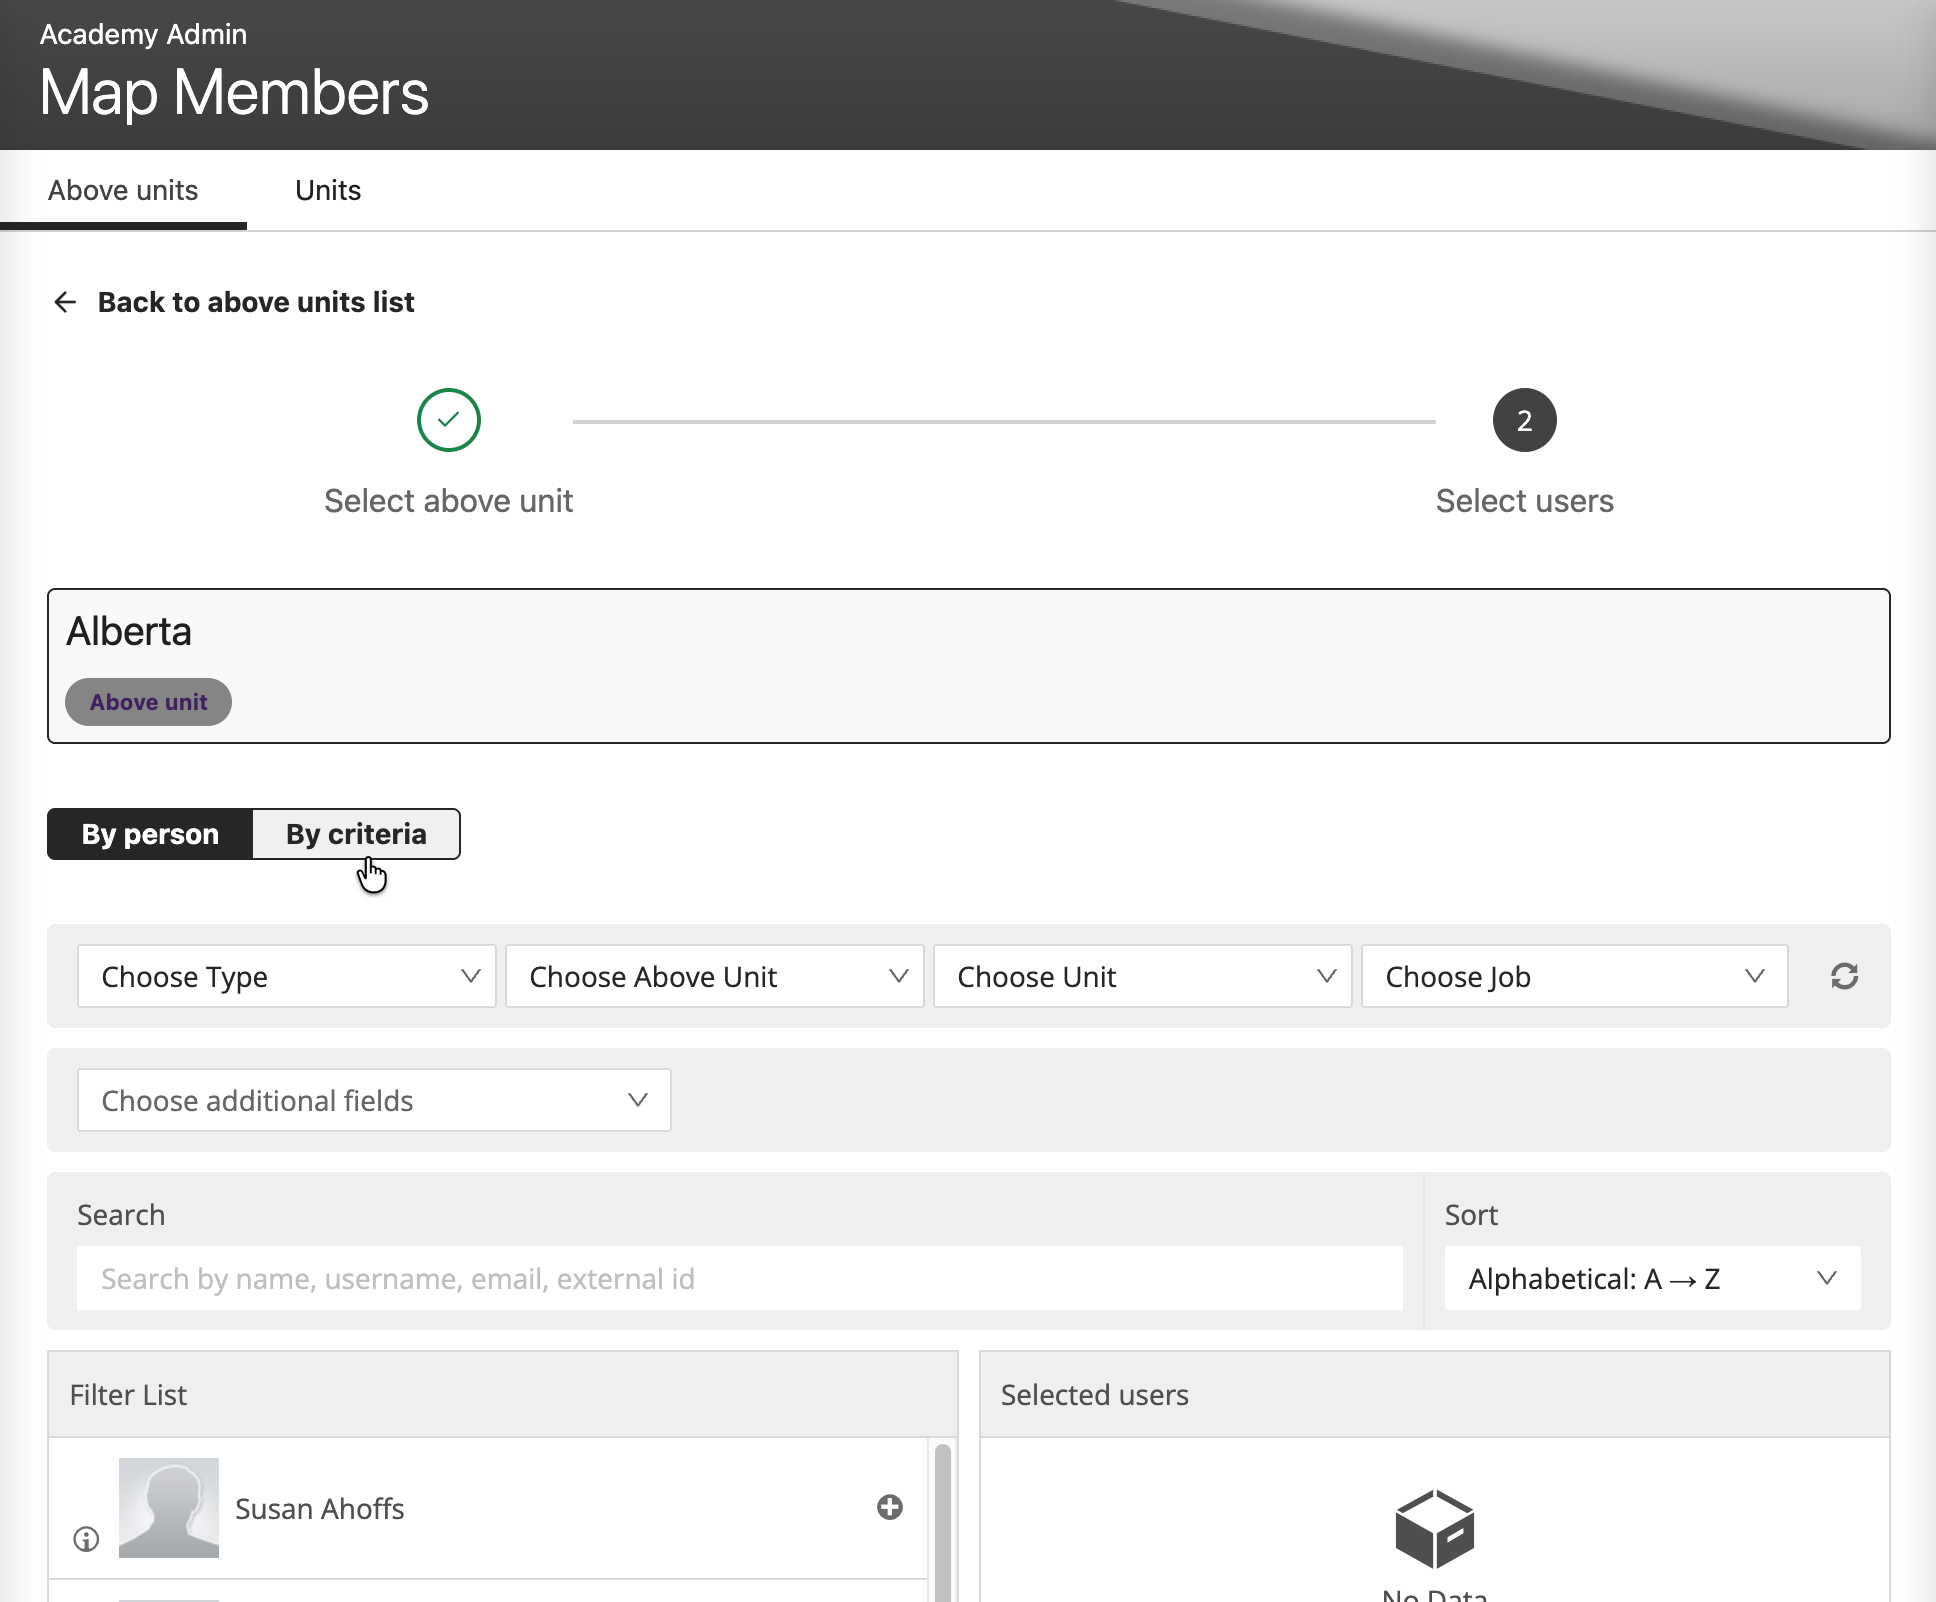Viewport: 1936px width, 1602px height.
Task: Select the Above units tab
Action: click(x=123, y=190)
